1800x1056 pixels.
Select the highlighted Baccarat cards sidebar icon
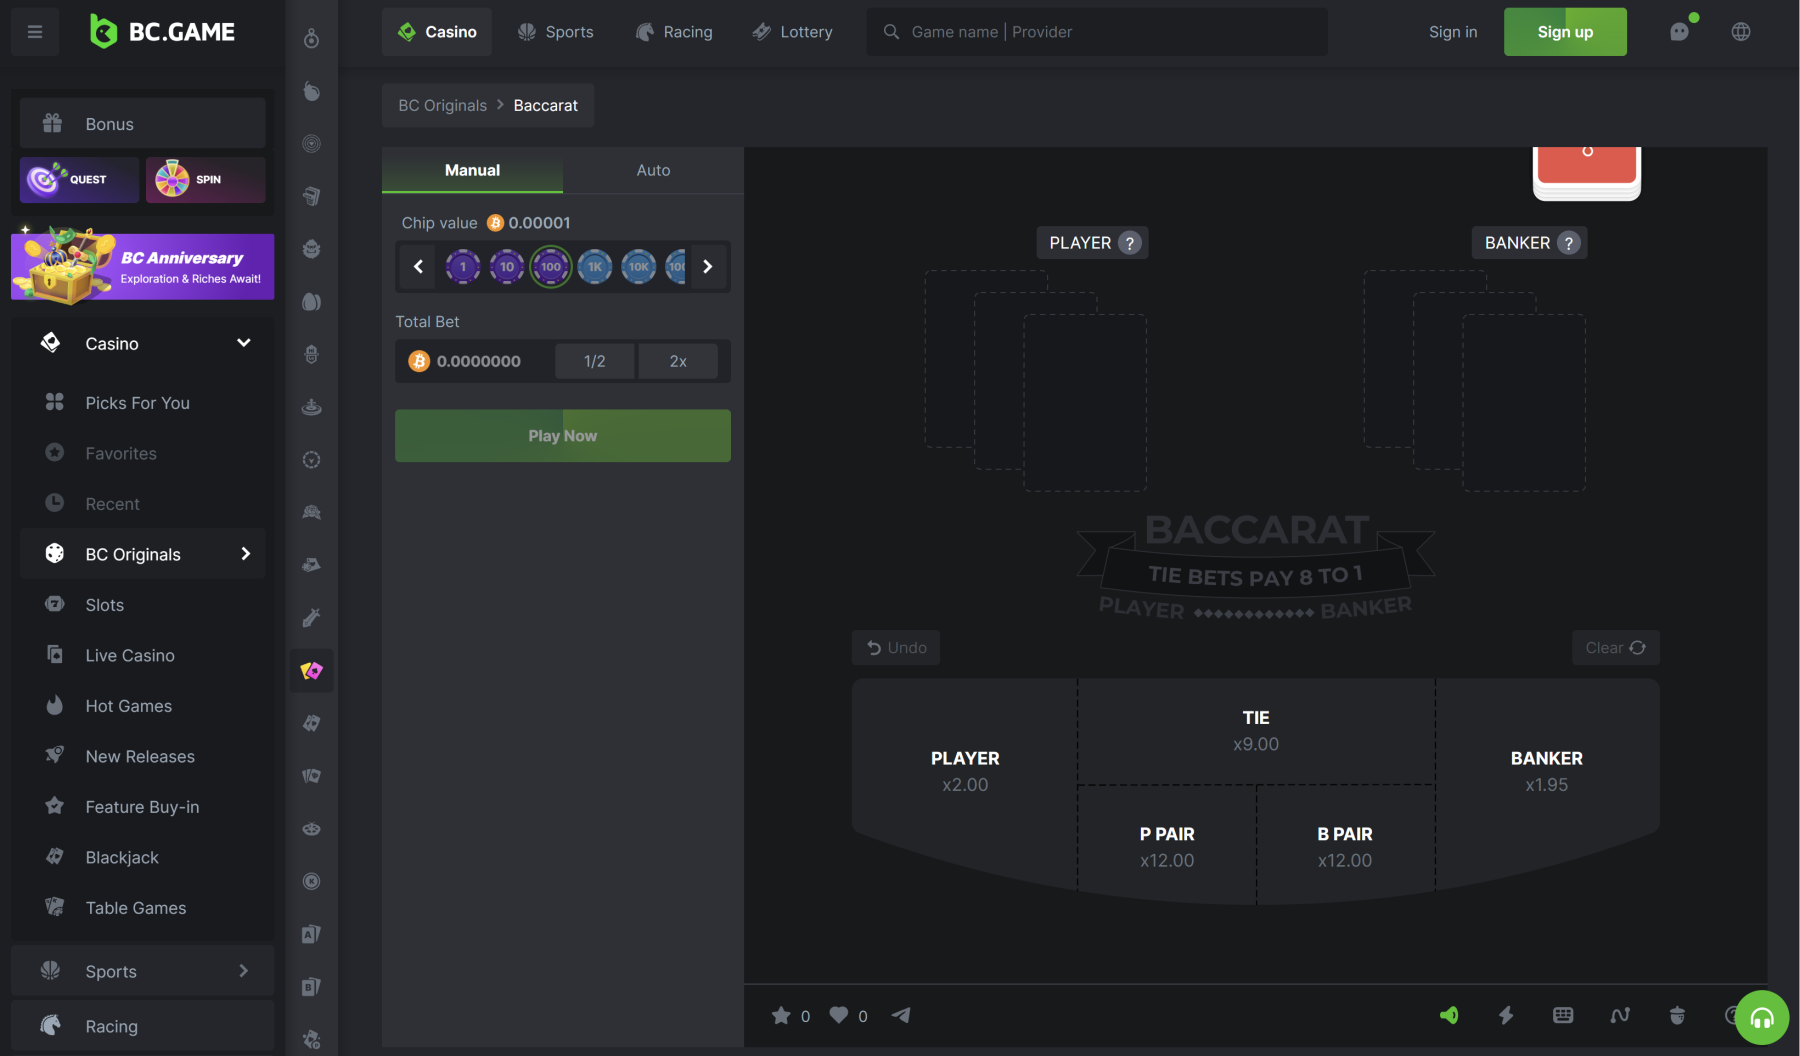click(312, 671)
